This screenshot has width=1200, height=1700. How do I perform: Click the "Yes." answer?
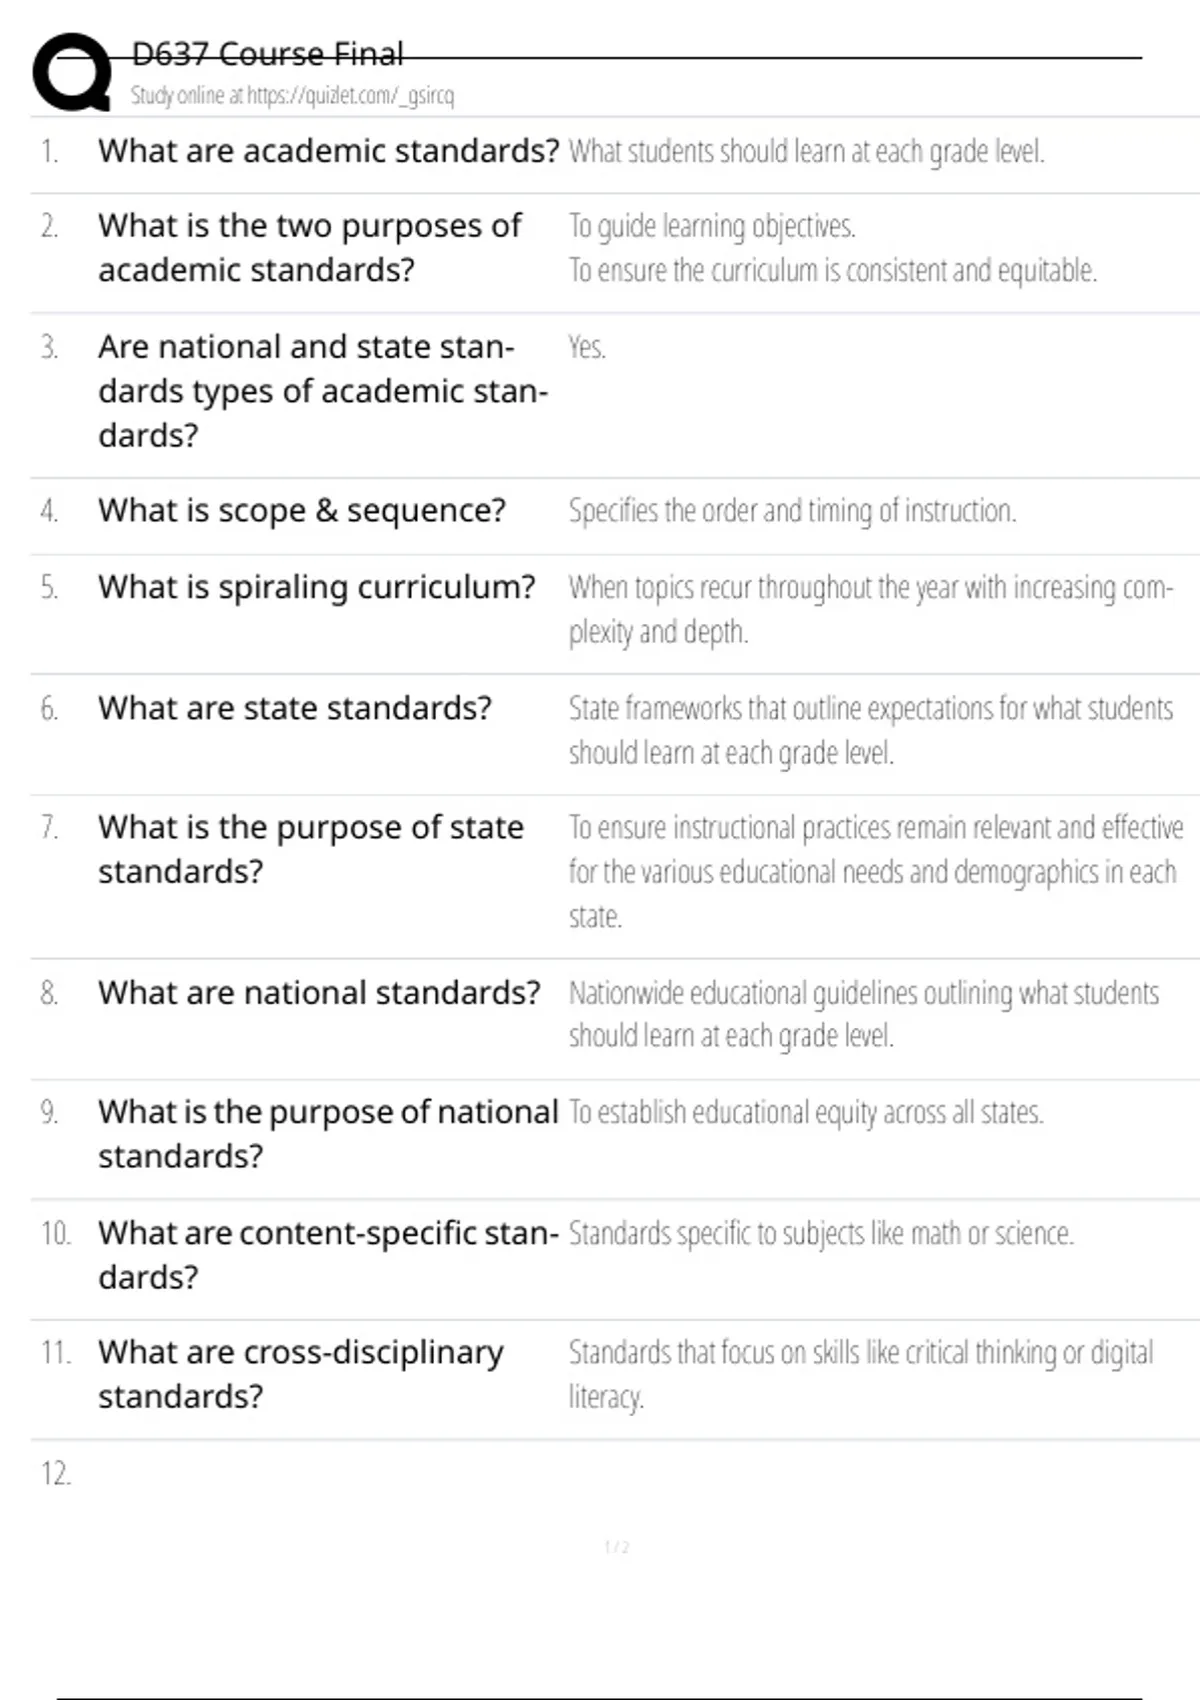(x=587, y=347)
